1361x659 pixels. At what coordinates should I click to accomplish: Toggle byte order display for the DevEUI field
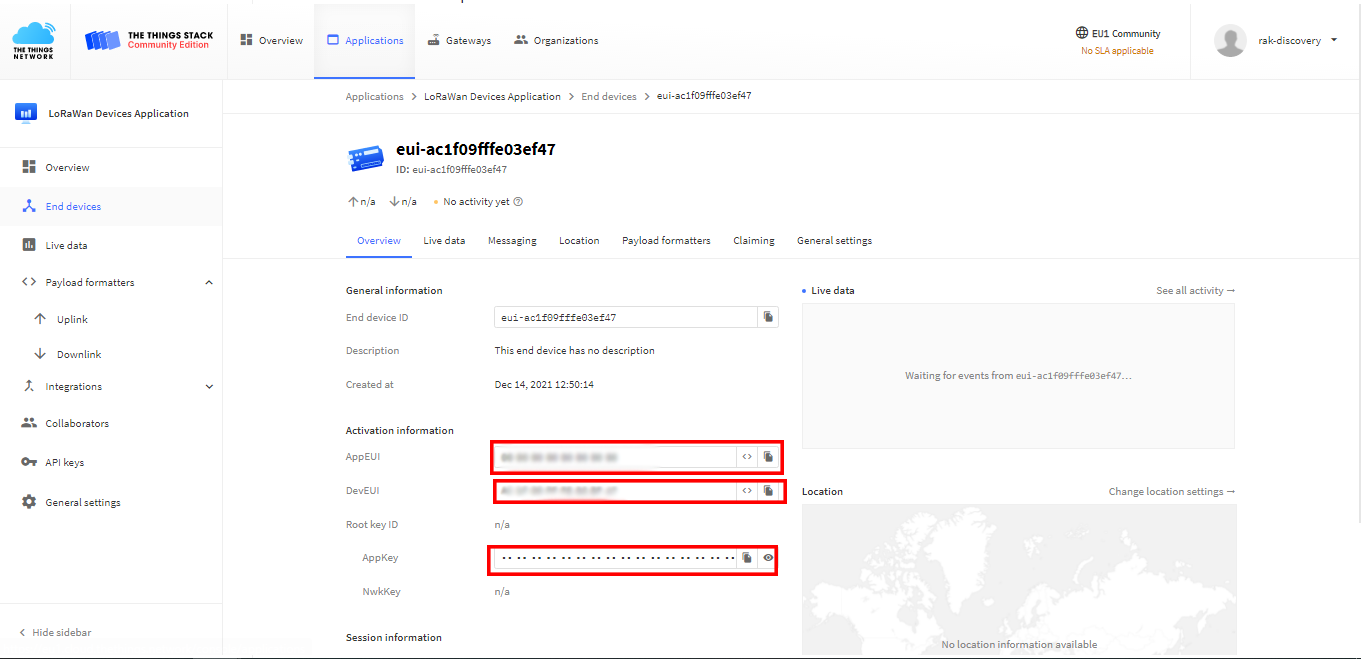[x=747, y=491]
